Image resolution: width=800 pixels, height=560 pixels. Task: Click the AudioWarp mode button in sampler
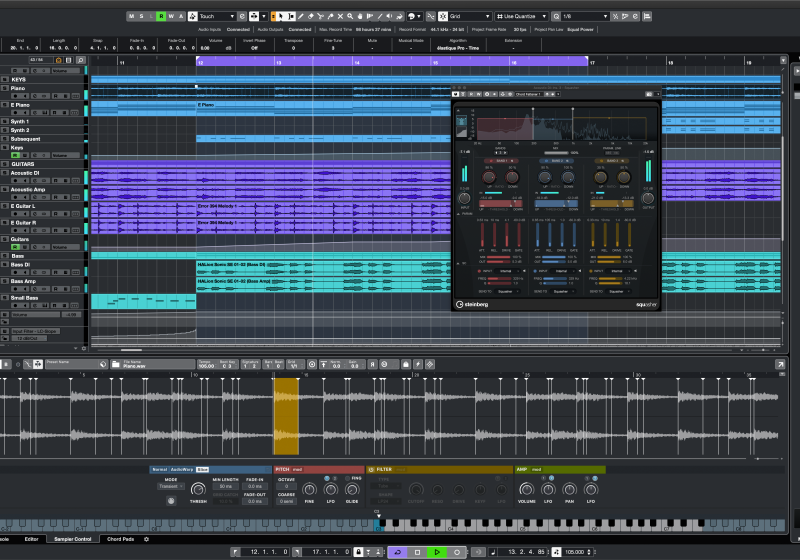coord(182,468)
